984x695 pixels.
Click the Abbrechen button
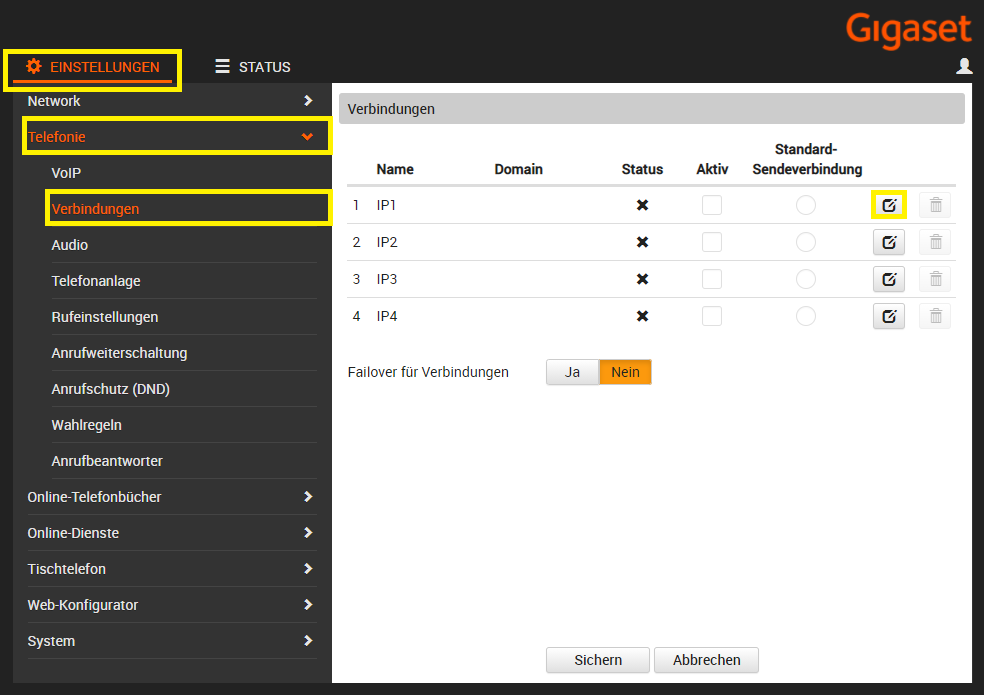pos(706,660)
